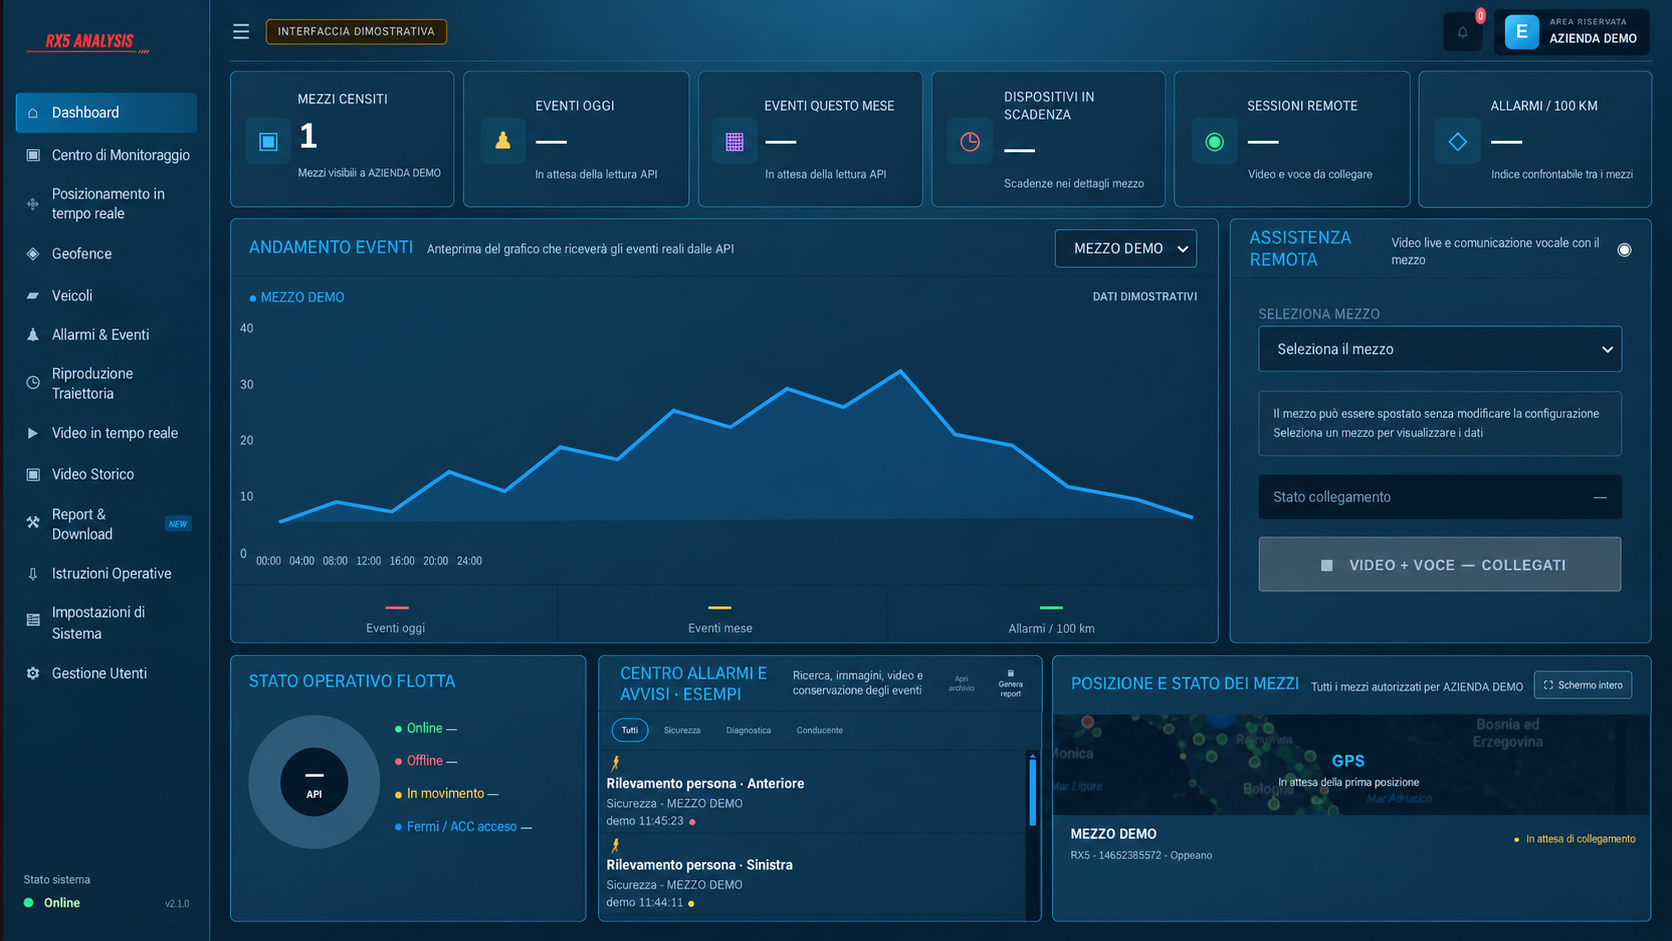1672x941 pixels.
Task: Select the Conducente alarm filter tab
Action: point(819,730)
